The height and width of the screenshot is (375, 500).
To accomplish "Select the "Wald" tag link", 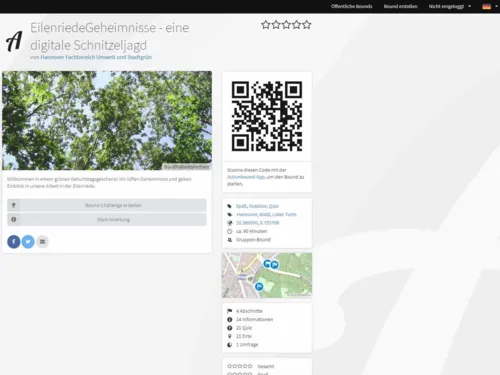I will click(x=265, y=214).
